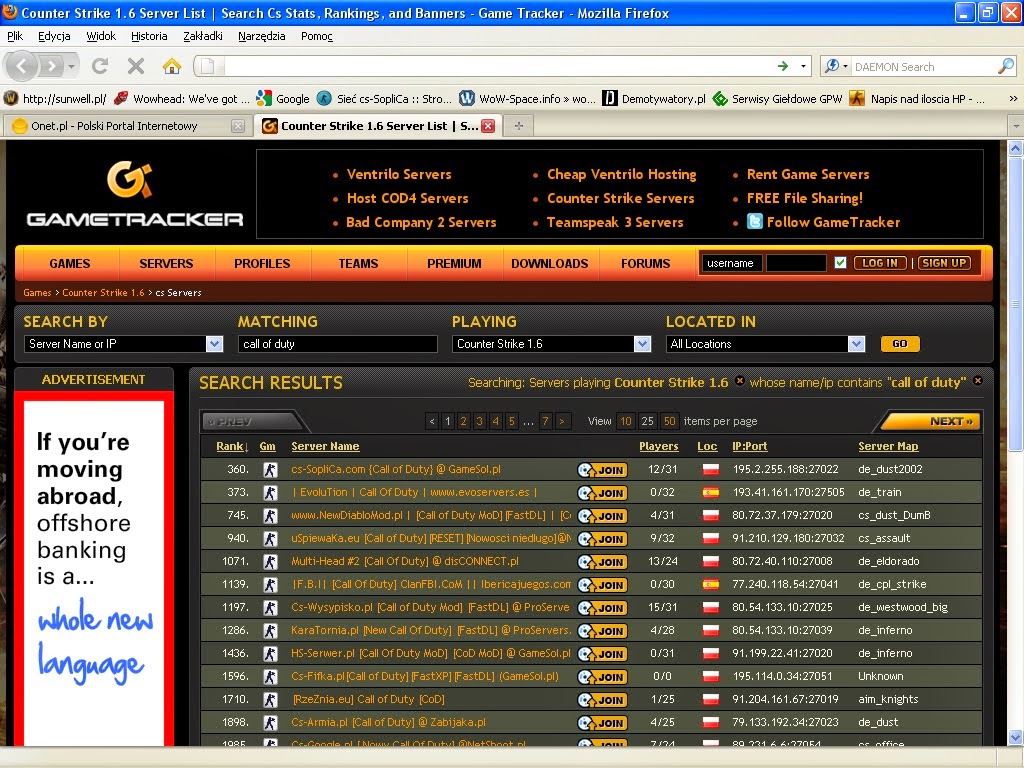The image size is (1024, 768).
Task: Open the Plik menu
Action: click(14, 37)
